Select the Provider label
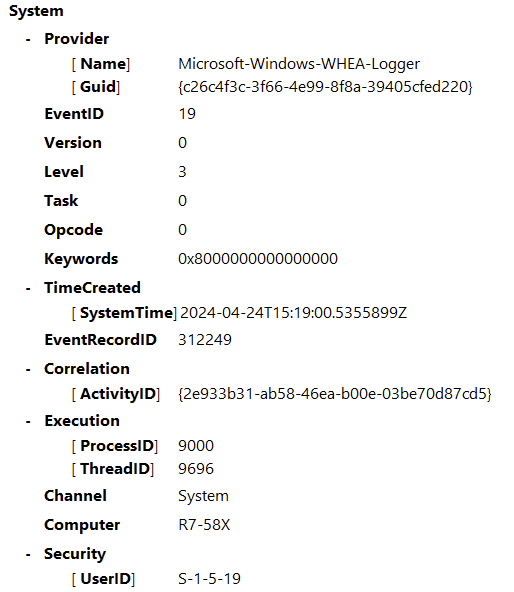514x592 pixels. 77,39
